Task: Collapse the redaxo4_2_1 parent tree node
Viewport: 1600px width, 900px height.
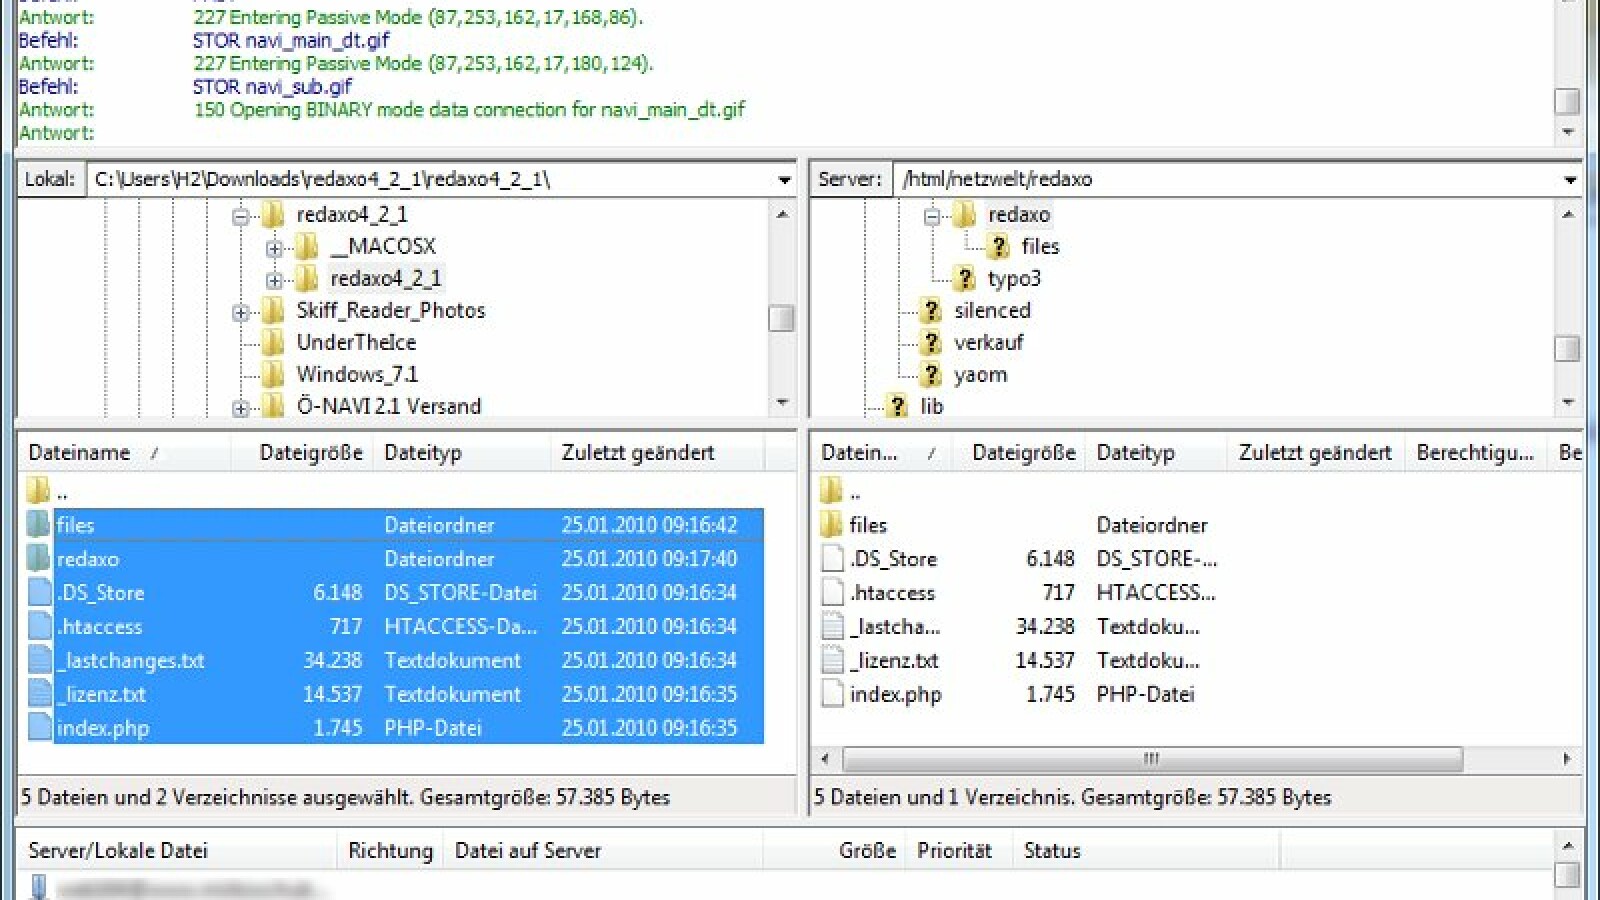Action: click(x=240, y=215)
